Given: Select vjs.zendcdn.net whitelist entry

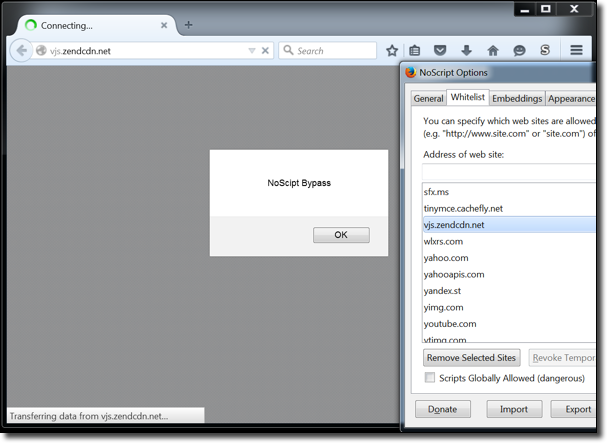Looking at the screenshot, I should coord(509,225).
